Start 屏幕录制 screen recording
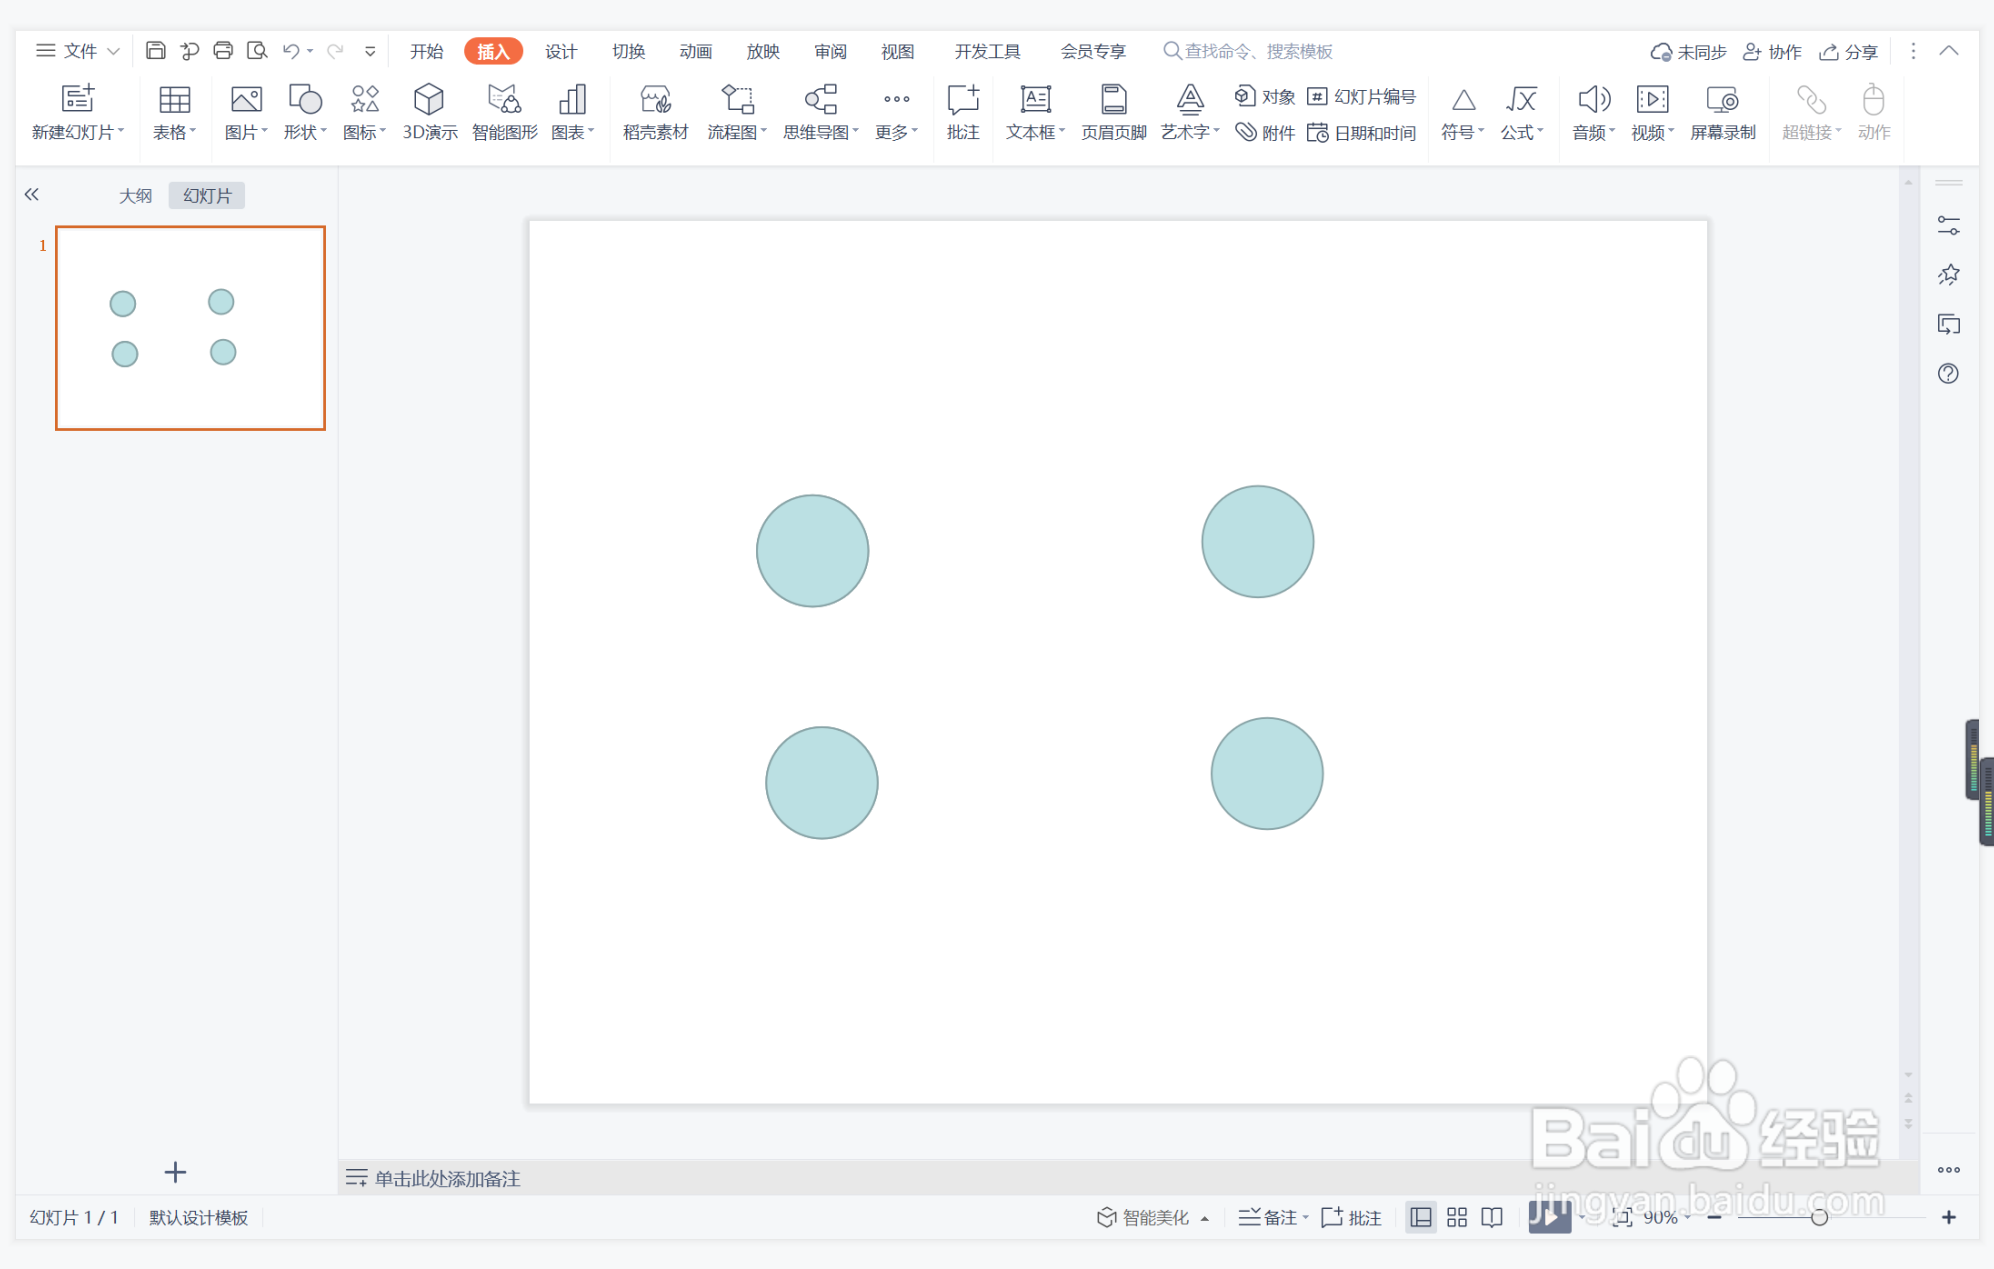Image resolution: width=1994 pixels, height=1269 pixels. coord(1722,111)
